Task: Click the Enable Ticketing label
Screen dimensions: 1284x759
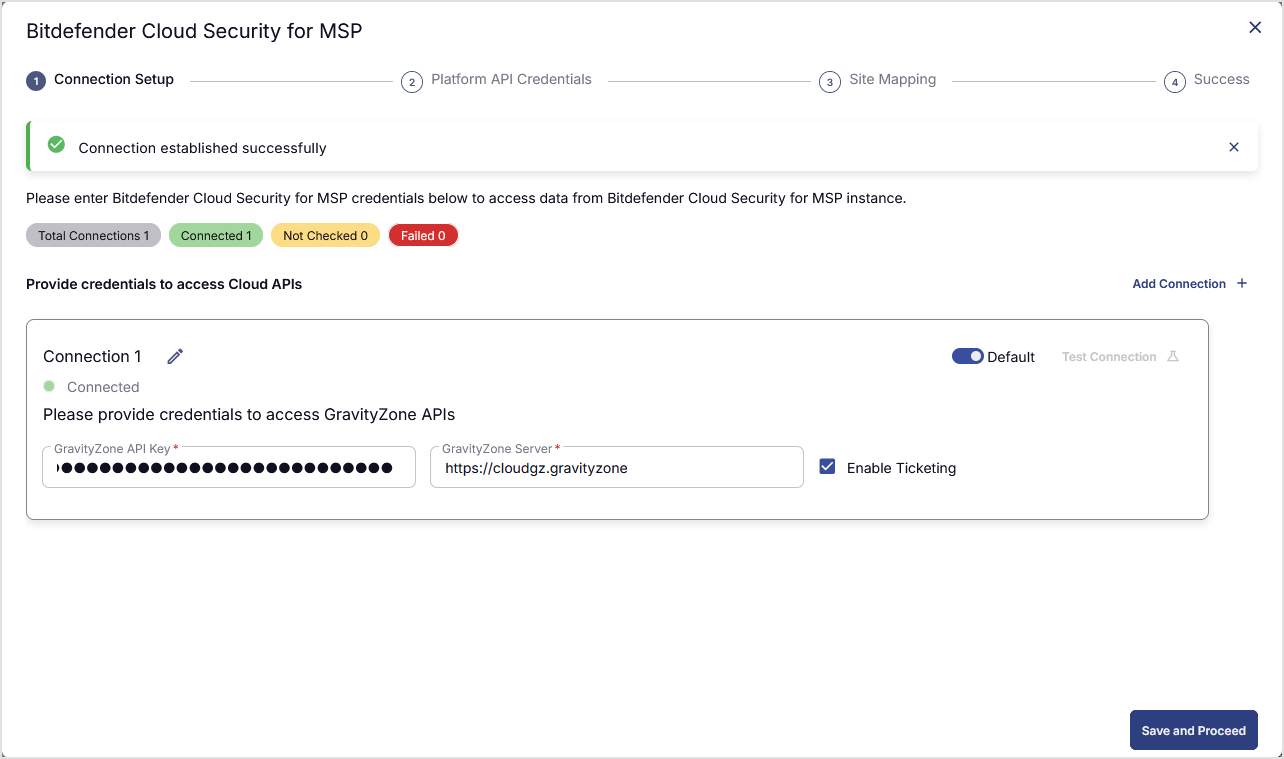Action: [x=901, y=468]
